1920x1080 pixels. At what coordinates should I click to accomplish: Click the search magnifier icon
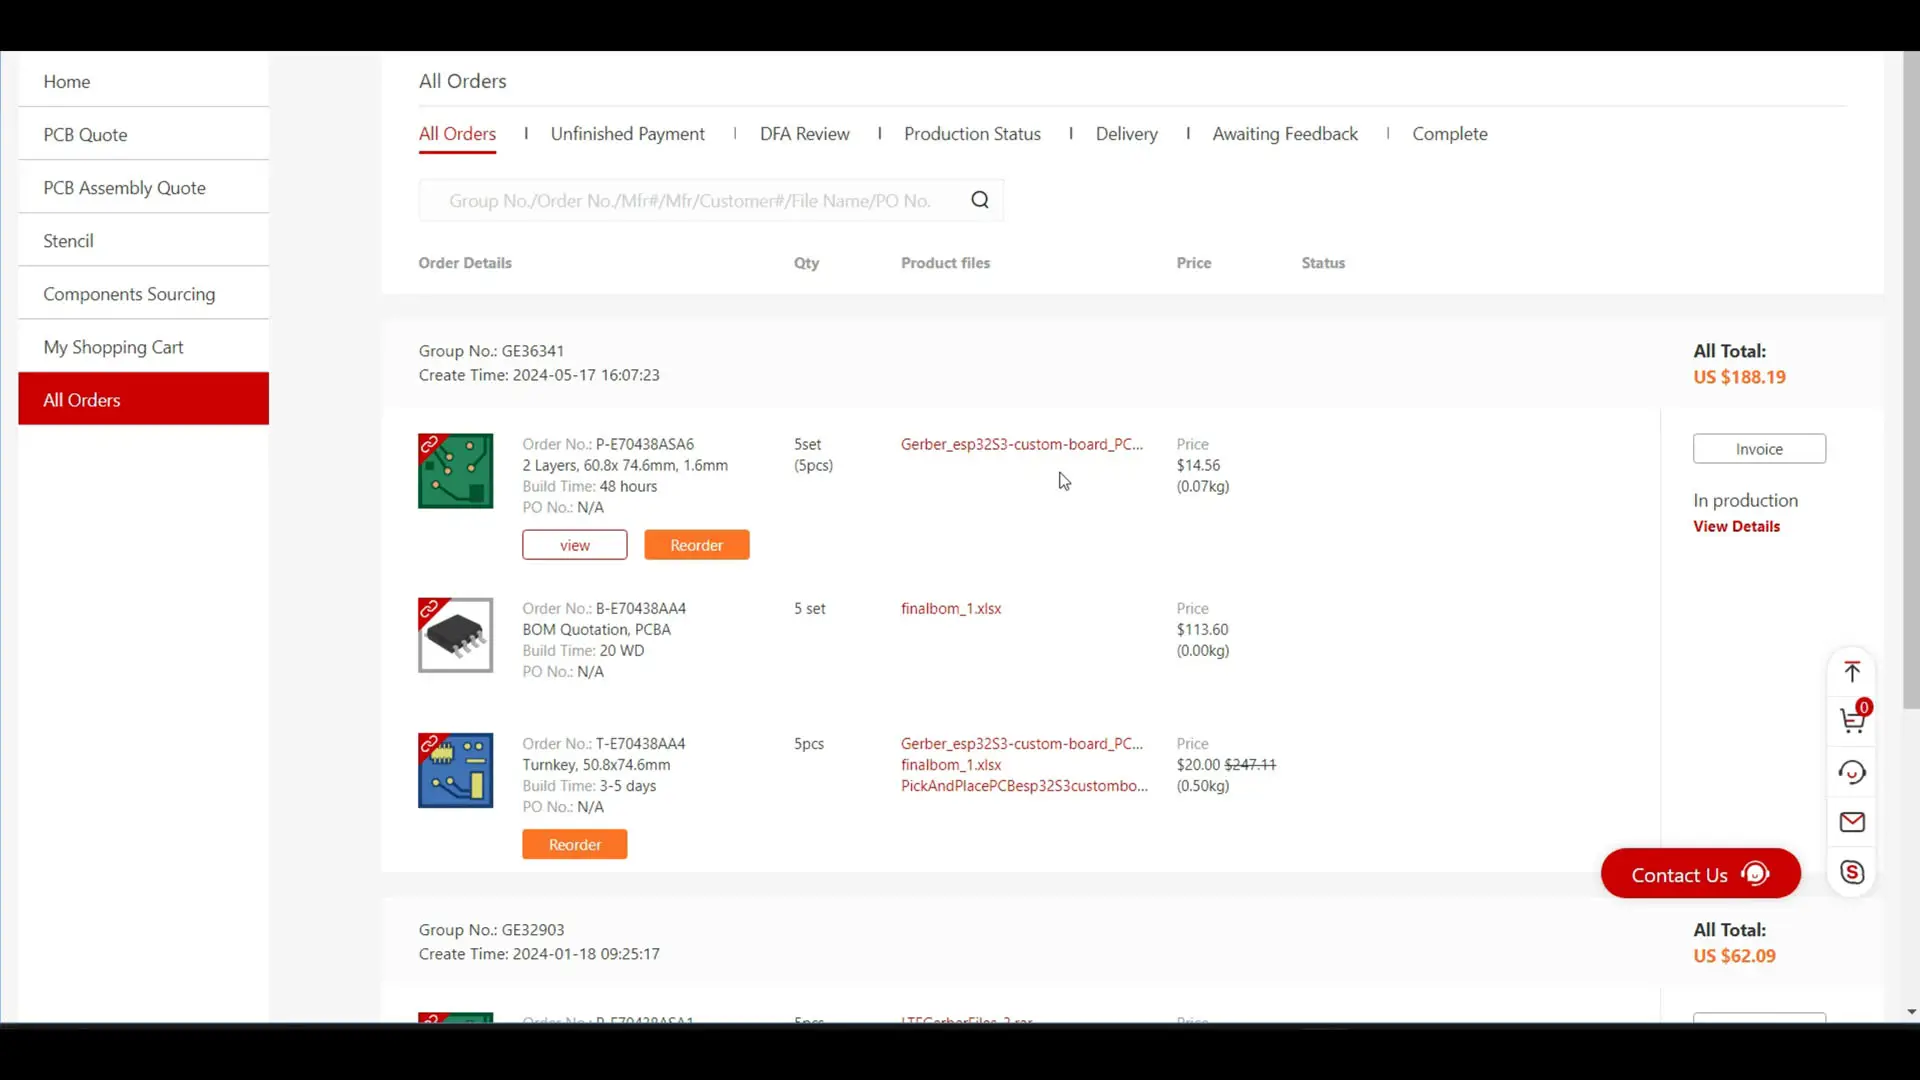click(x=980, y=200)
